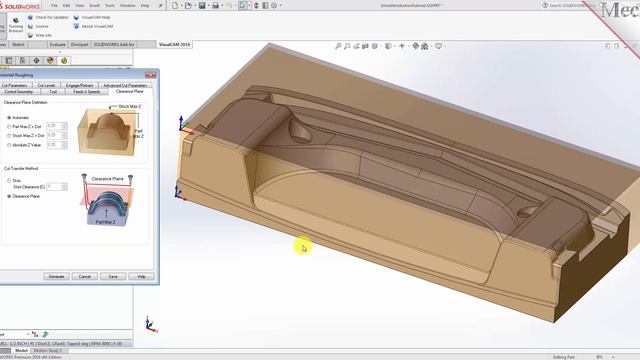Click Cancel in roughing dialog
Image resolution: width=640 pixels, height=360 pixels.
pos(84,276)
